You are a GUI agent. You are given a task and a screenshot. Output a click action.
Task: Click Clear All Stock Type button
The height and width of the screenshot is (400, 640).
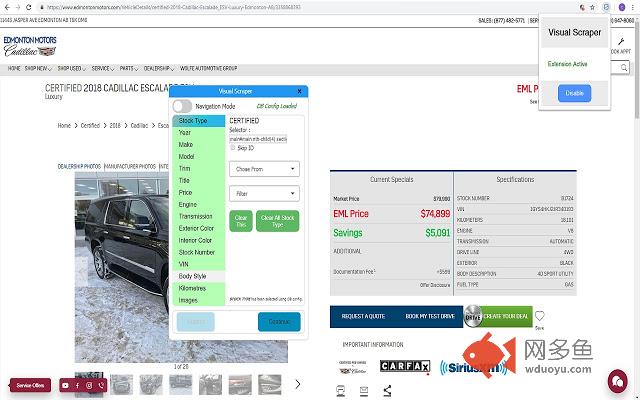click(x=278, y=220)
